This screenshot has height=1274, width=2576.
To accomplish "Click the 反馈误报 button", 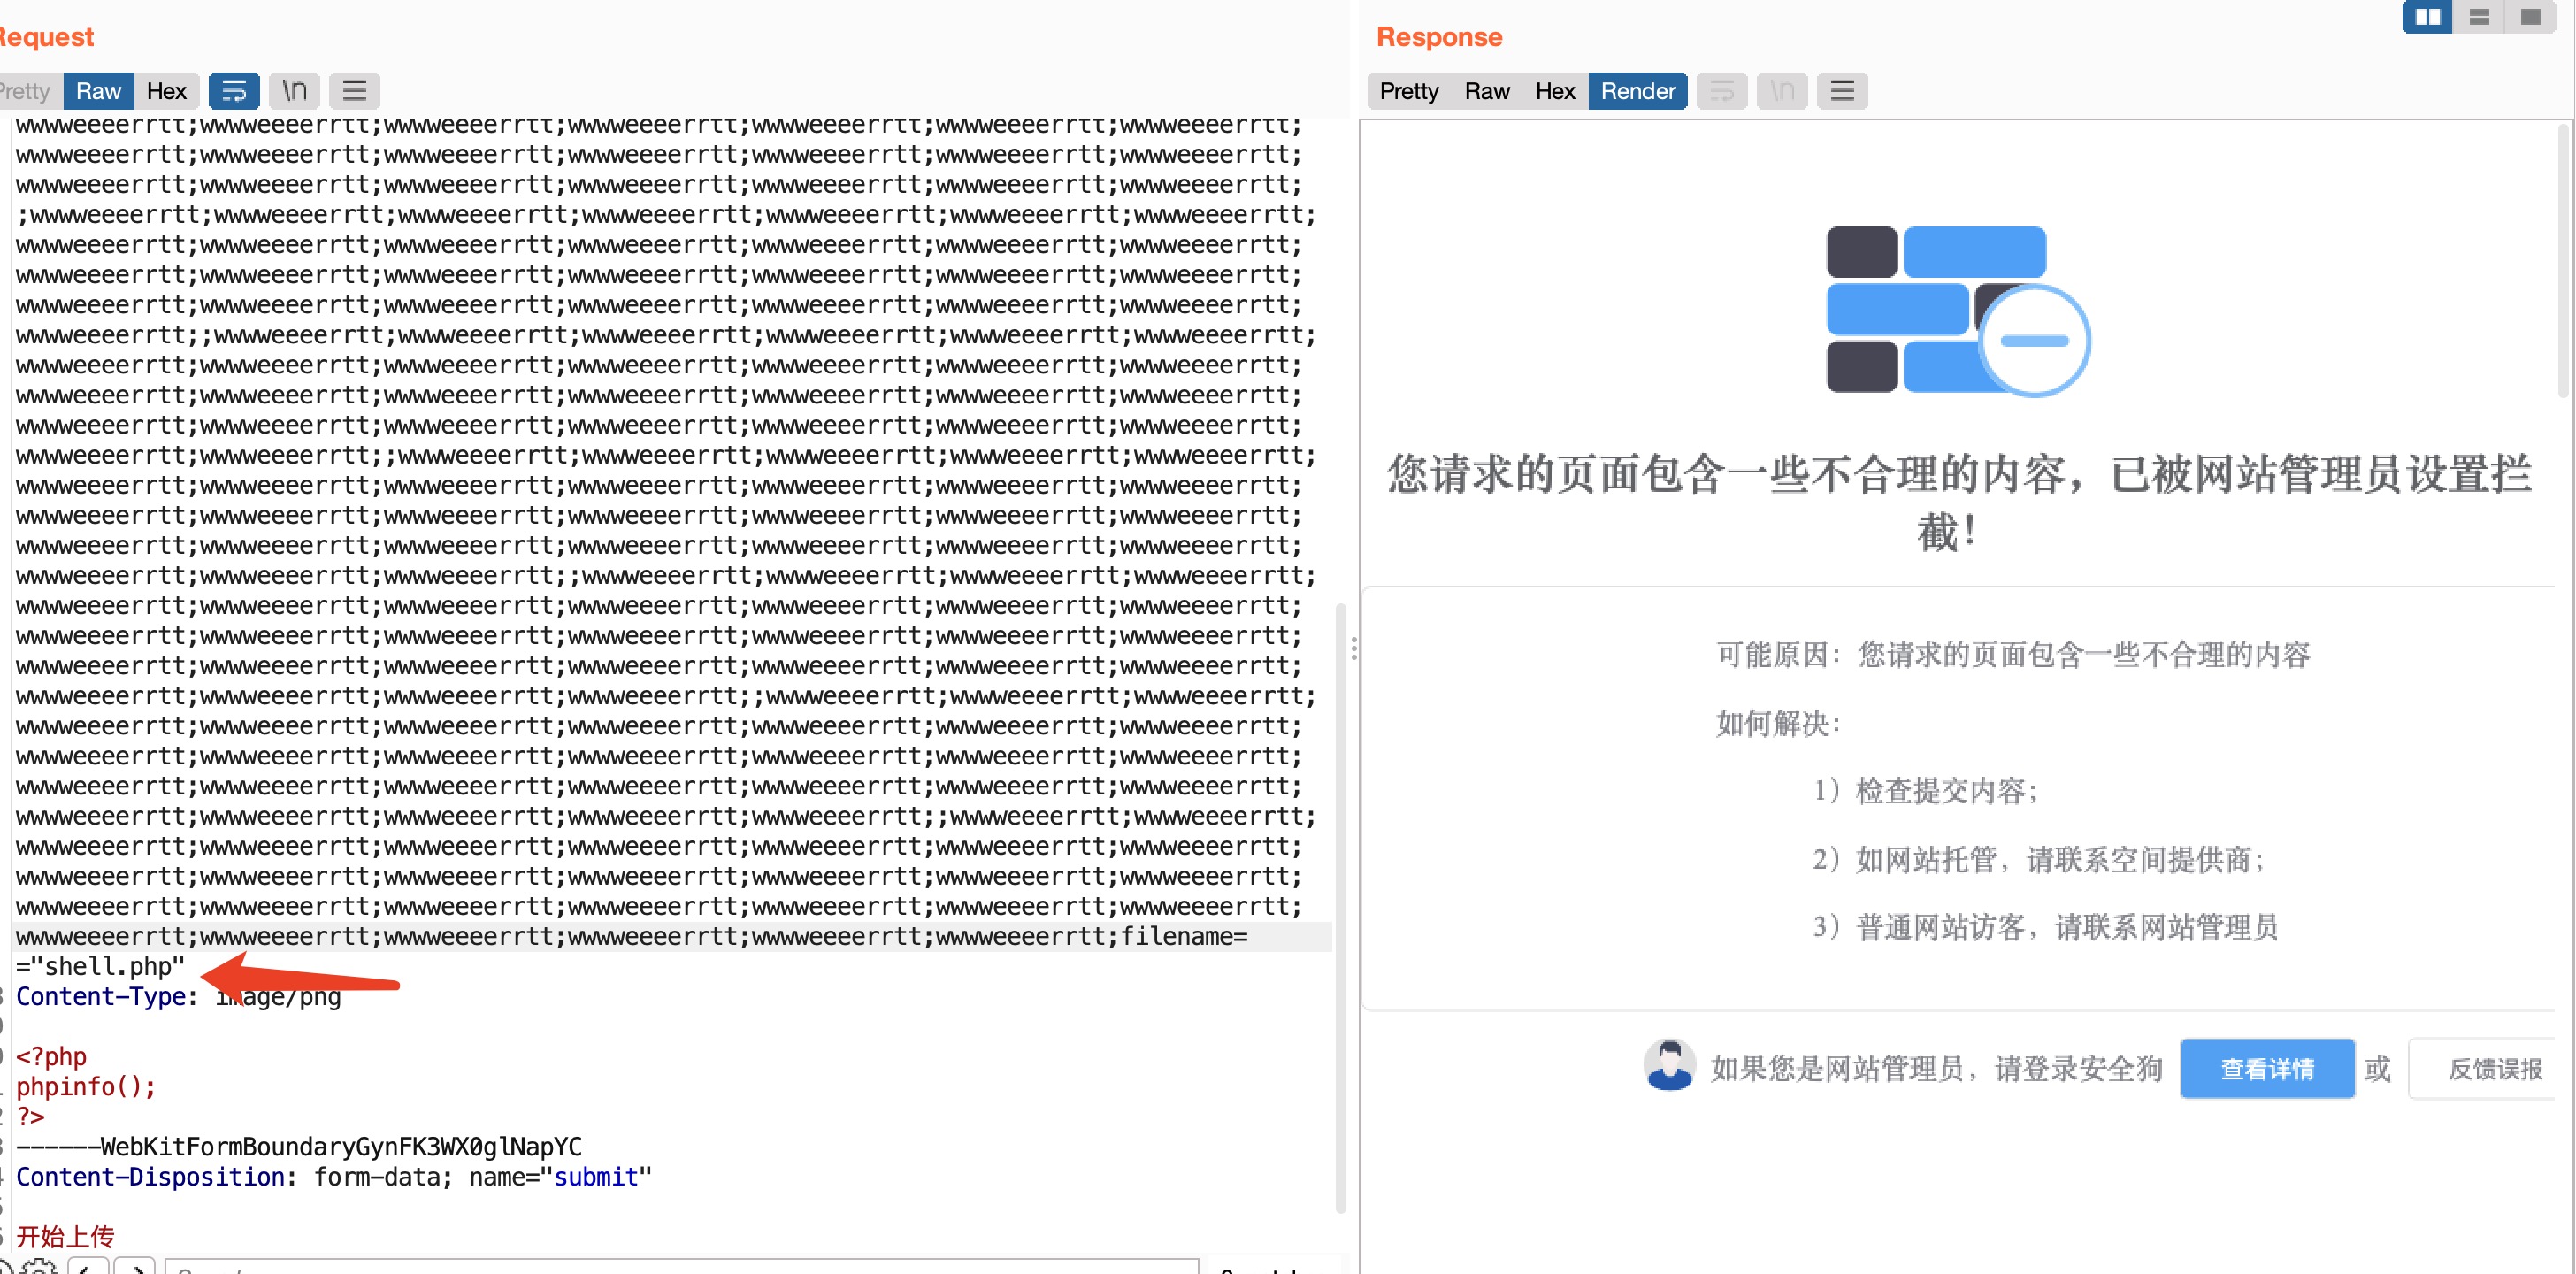I will coord(2493,1068).
